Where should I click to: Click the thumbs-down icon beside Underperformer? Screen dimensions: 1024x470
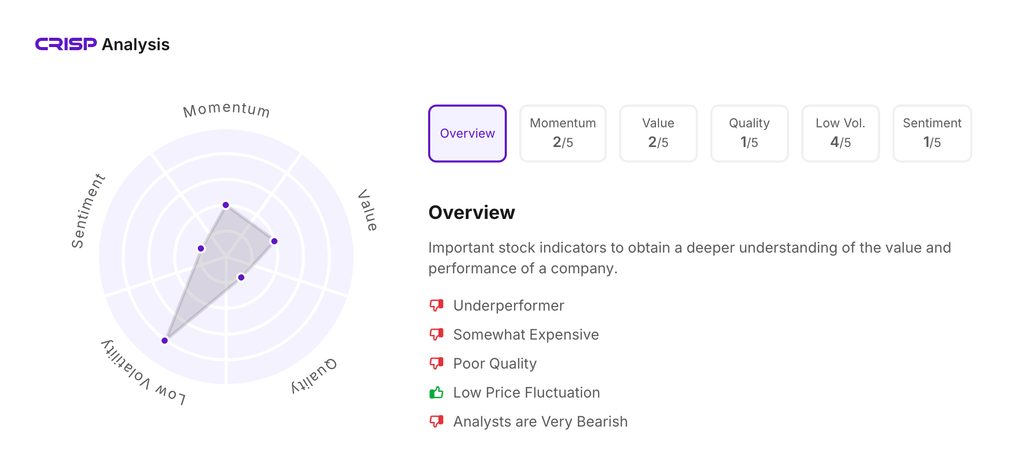coord(436,305)
